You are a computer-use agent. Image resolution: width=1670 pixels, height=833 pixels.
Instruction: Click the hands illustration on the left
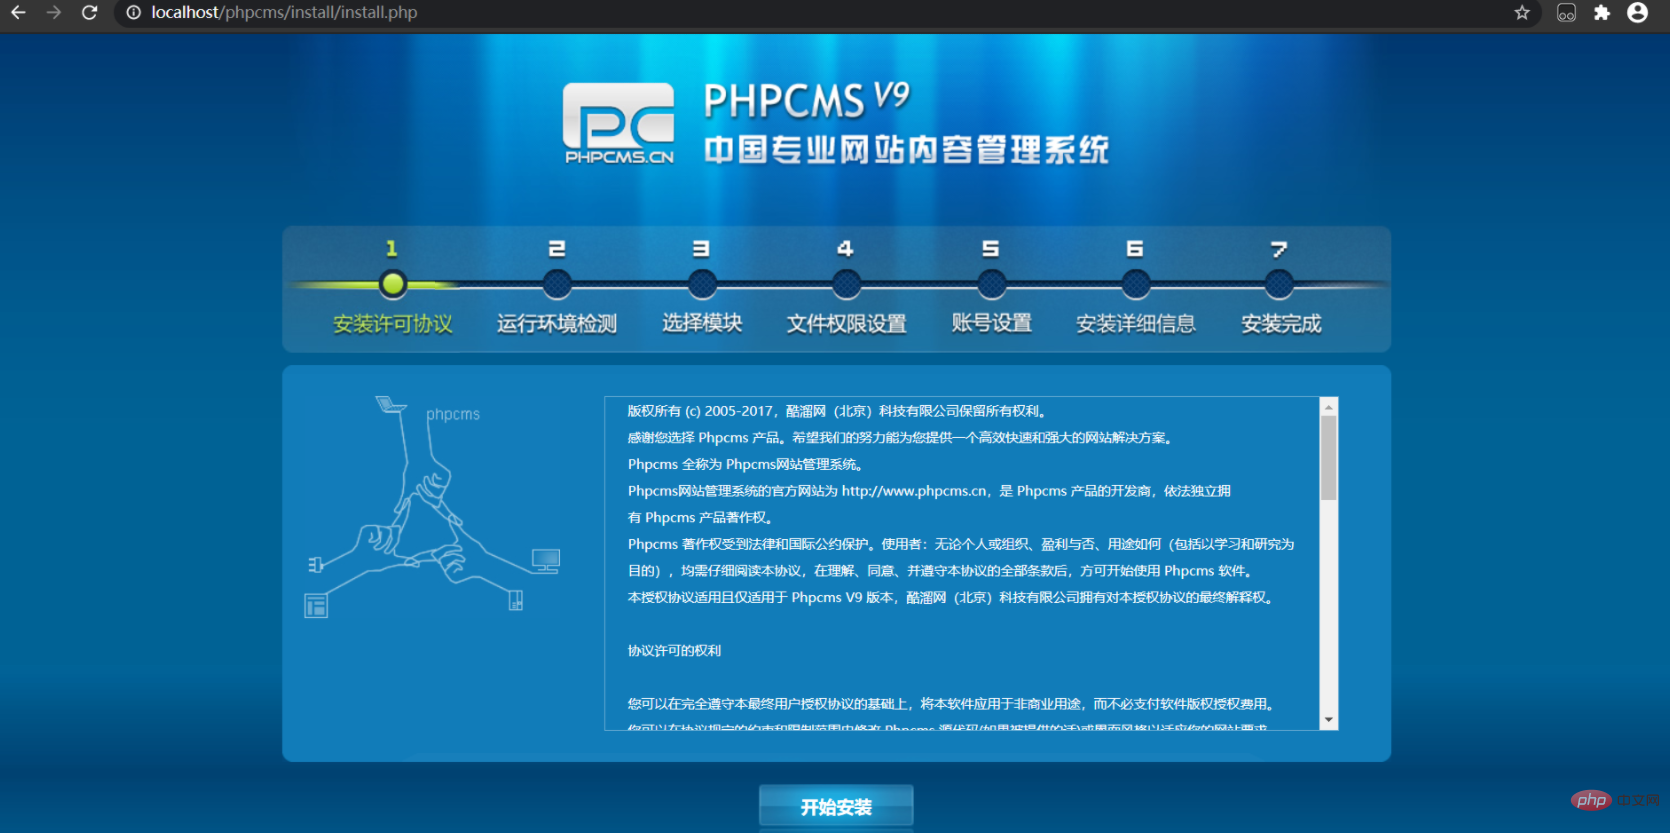pos(432,505)
